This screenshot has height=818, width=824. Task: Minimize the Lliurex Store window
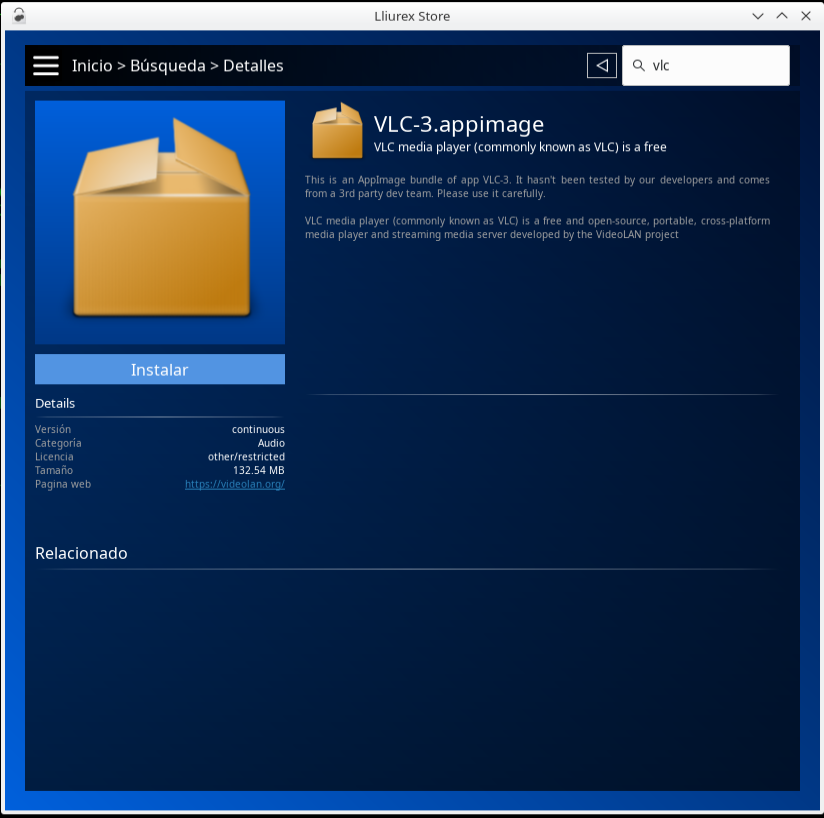757,16
